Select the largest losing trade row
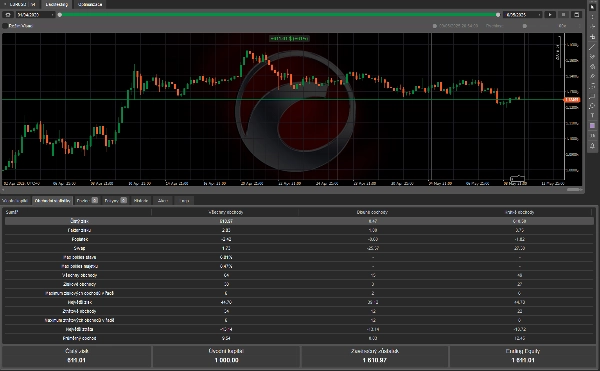This screenshot has height=371, width=600. click(299, 329)
